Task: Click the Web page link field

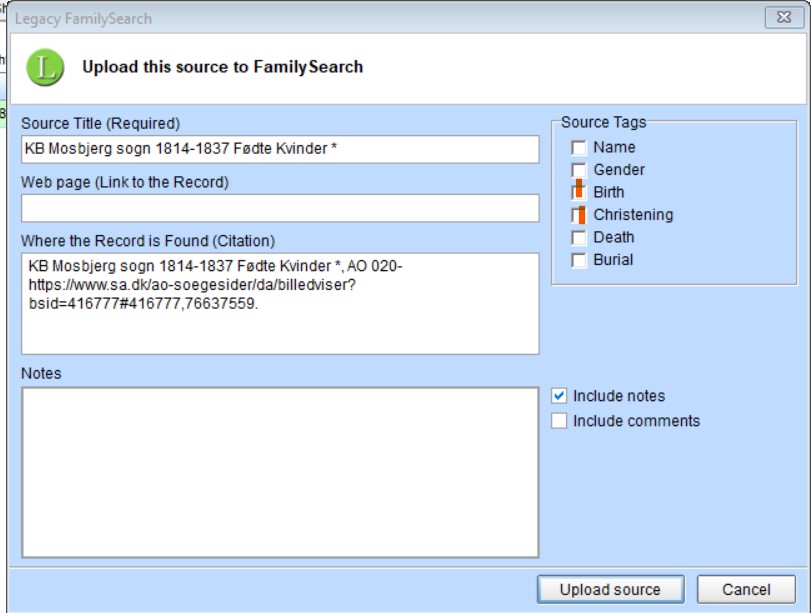Action: click(280, 208)
